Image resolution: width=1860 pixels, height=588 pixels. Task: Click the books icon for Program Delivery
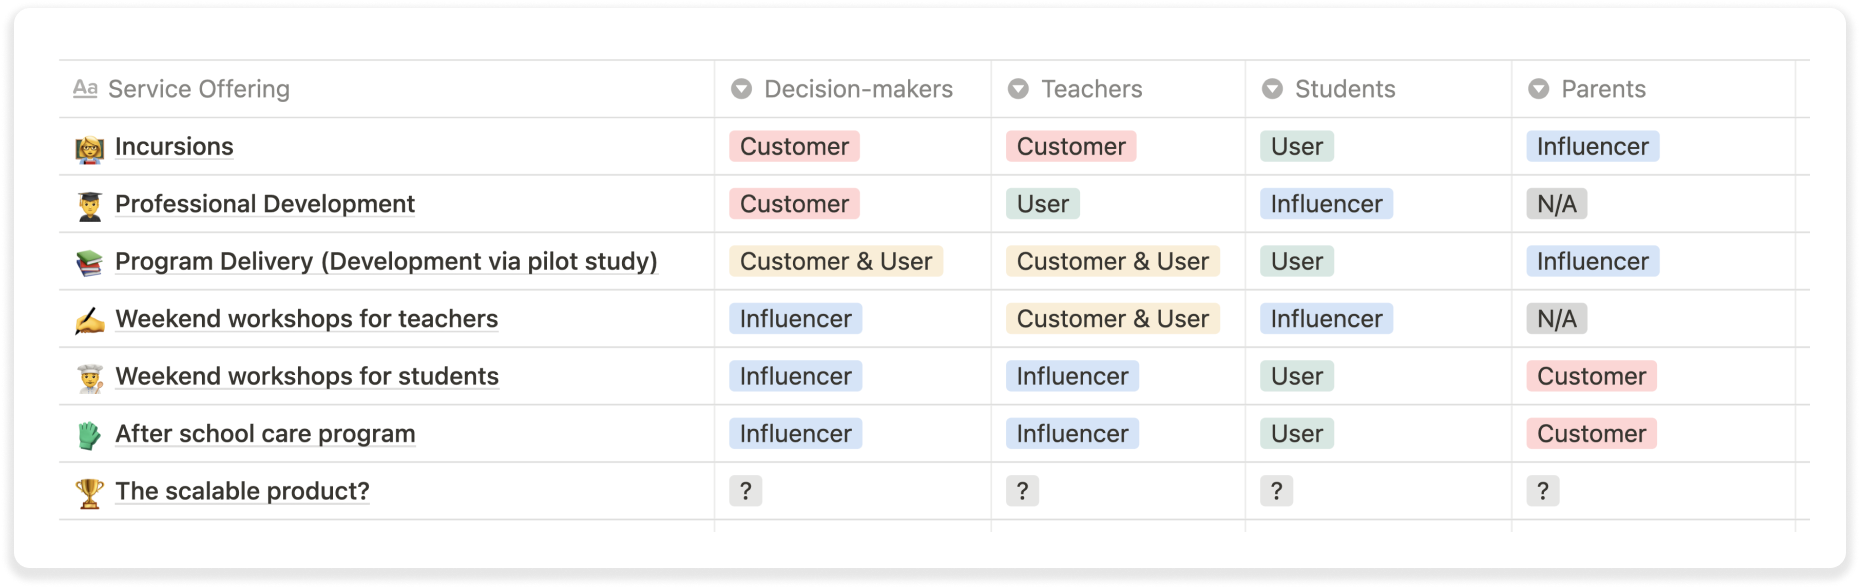[89, 262]
